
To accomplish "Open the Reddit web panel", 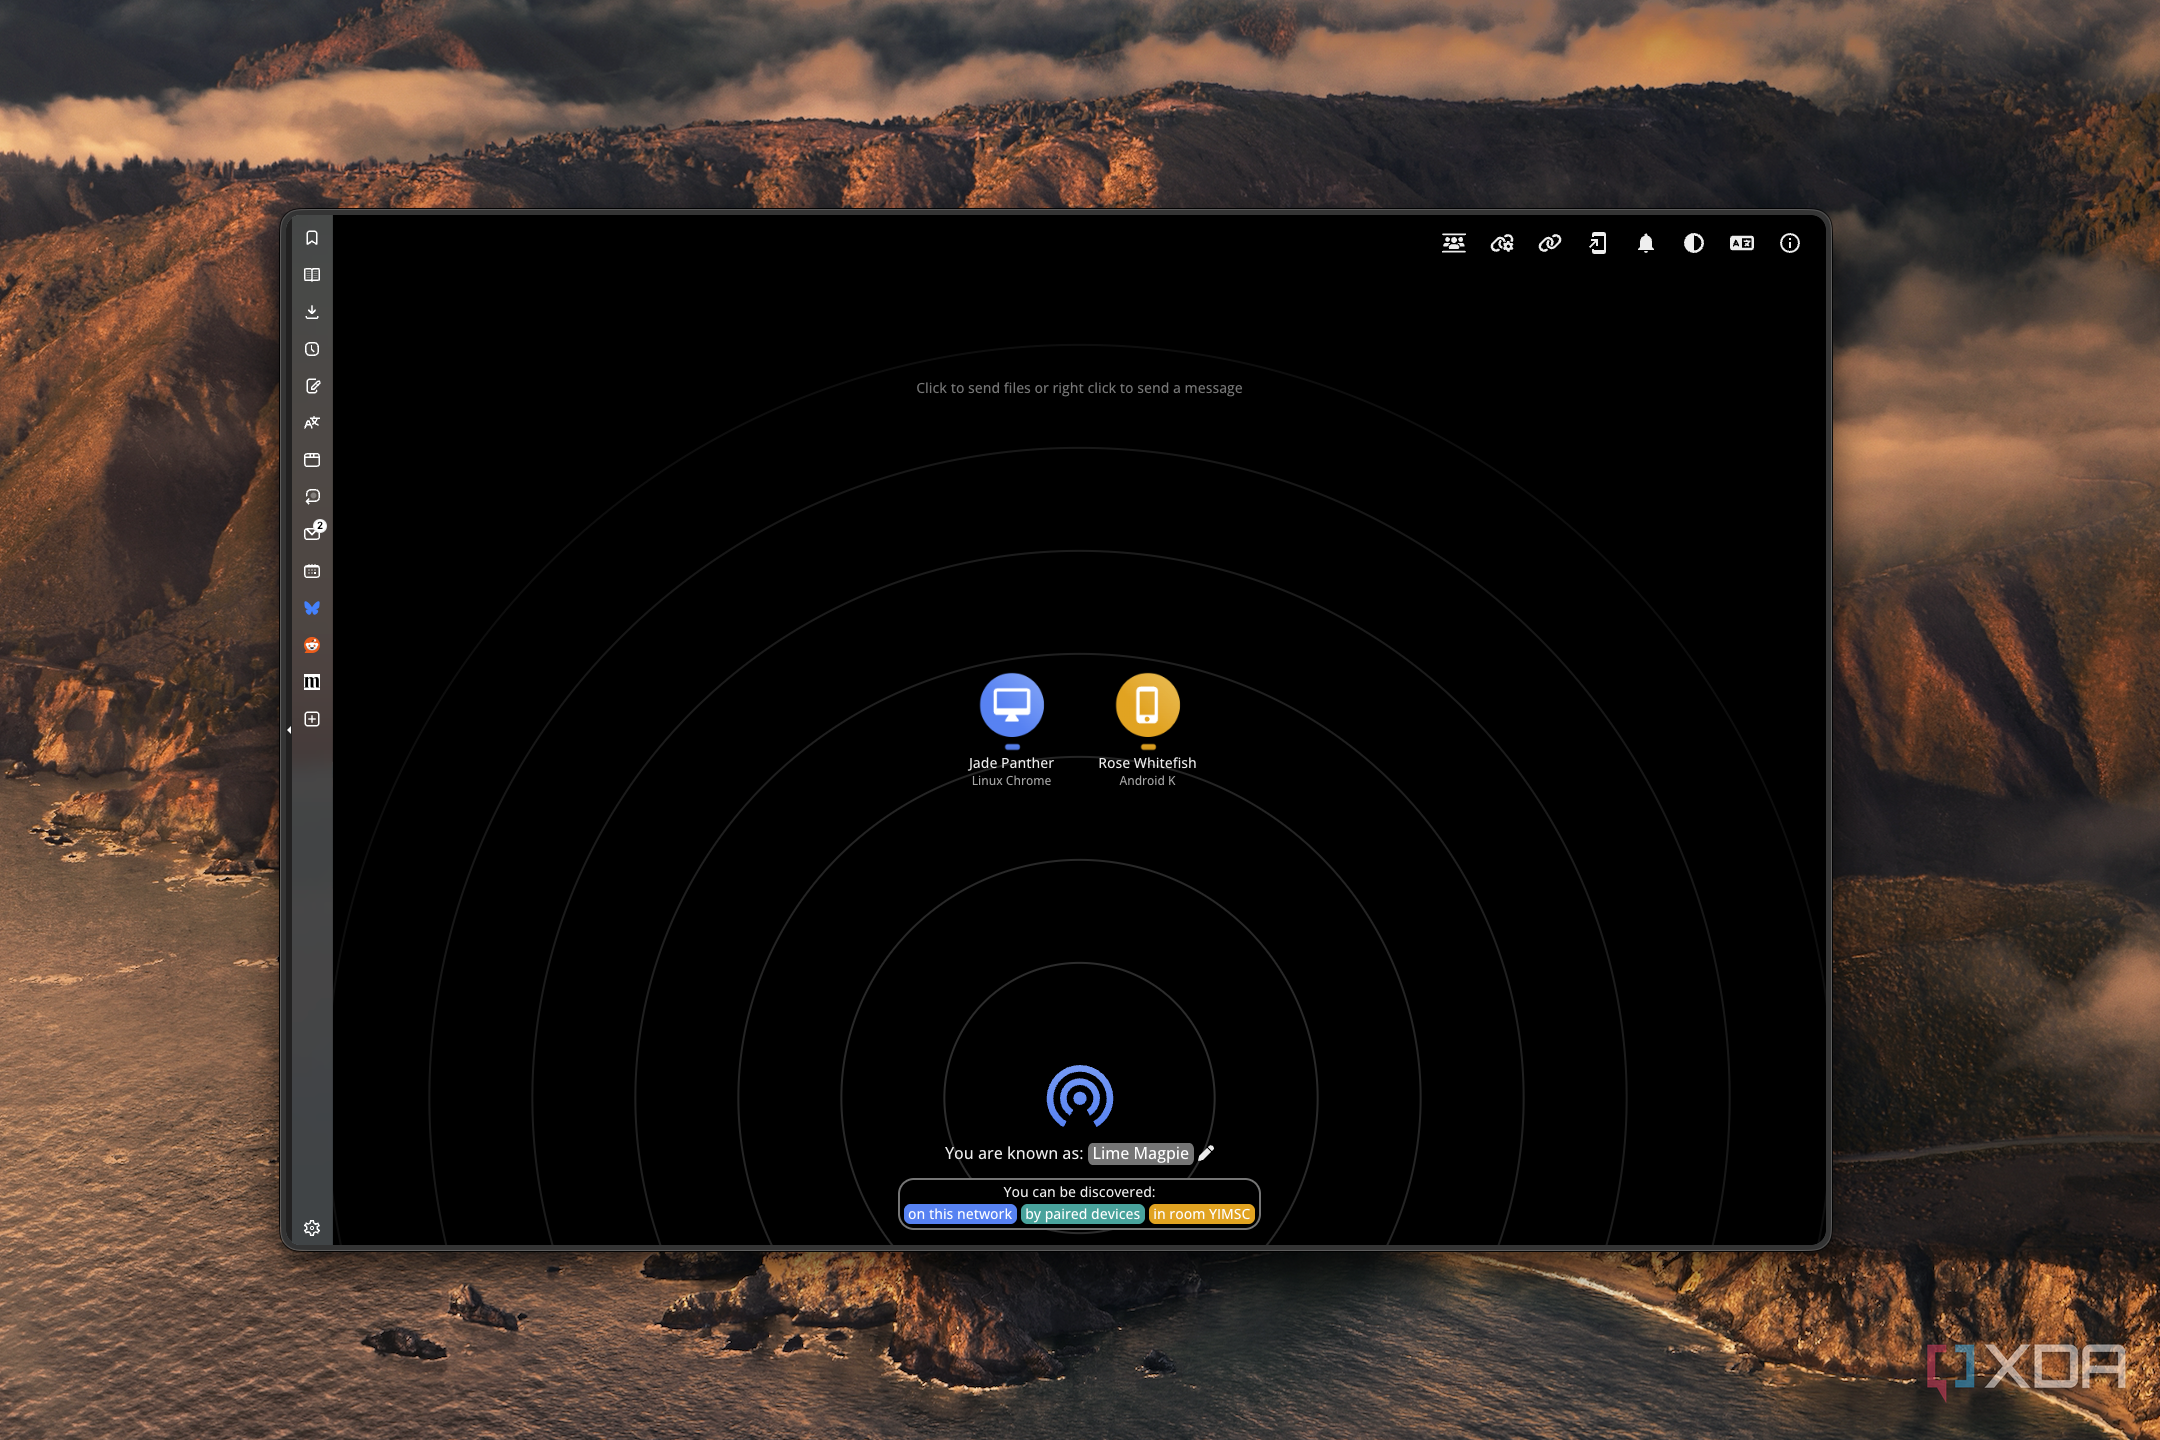I will pos(312,645).
